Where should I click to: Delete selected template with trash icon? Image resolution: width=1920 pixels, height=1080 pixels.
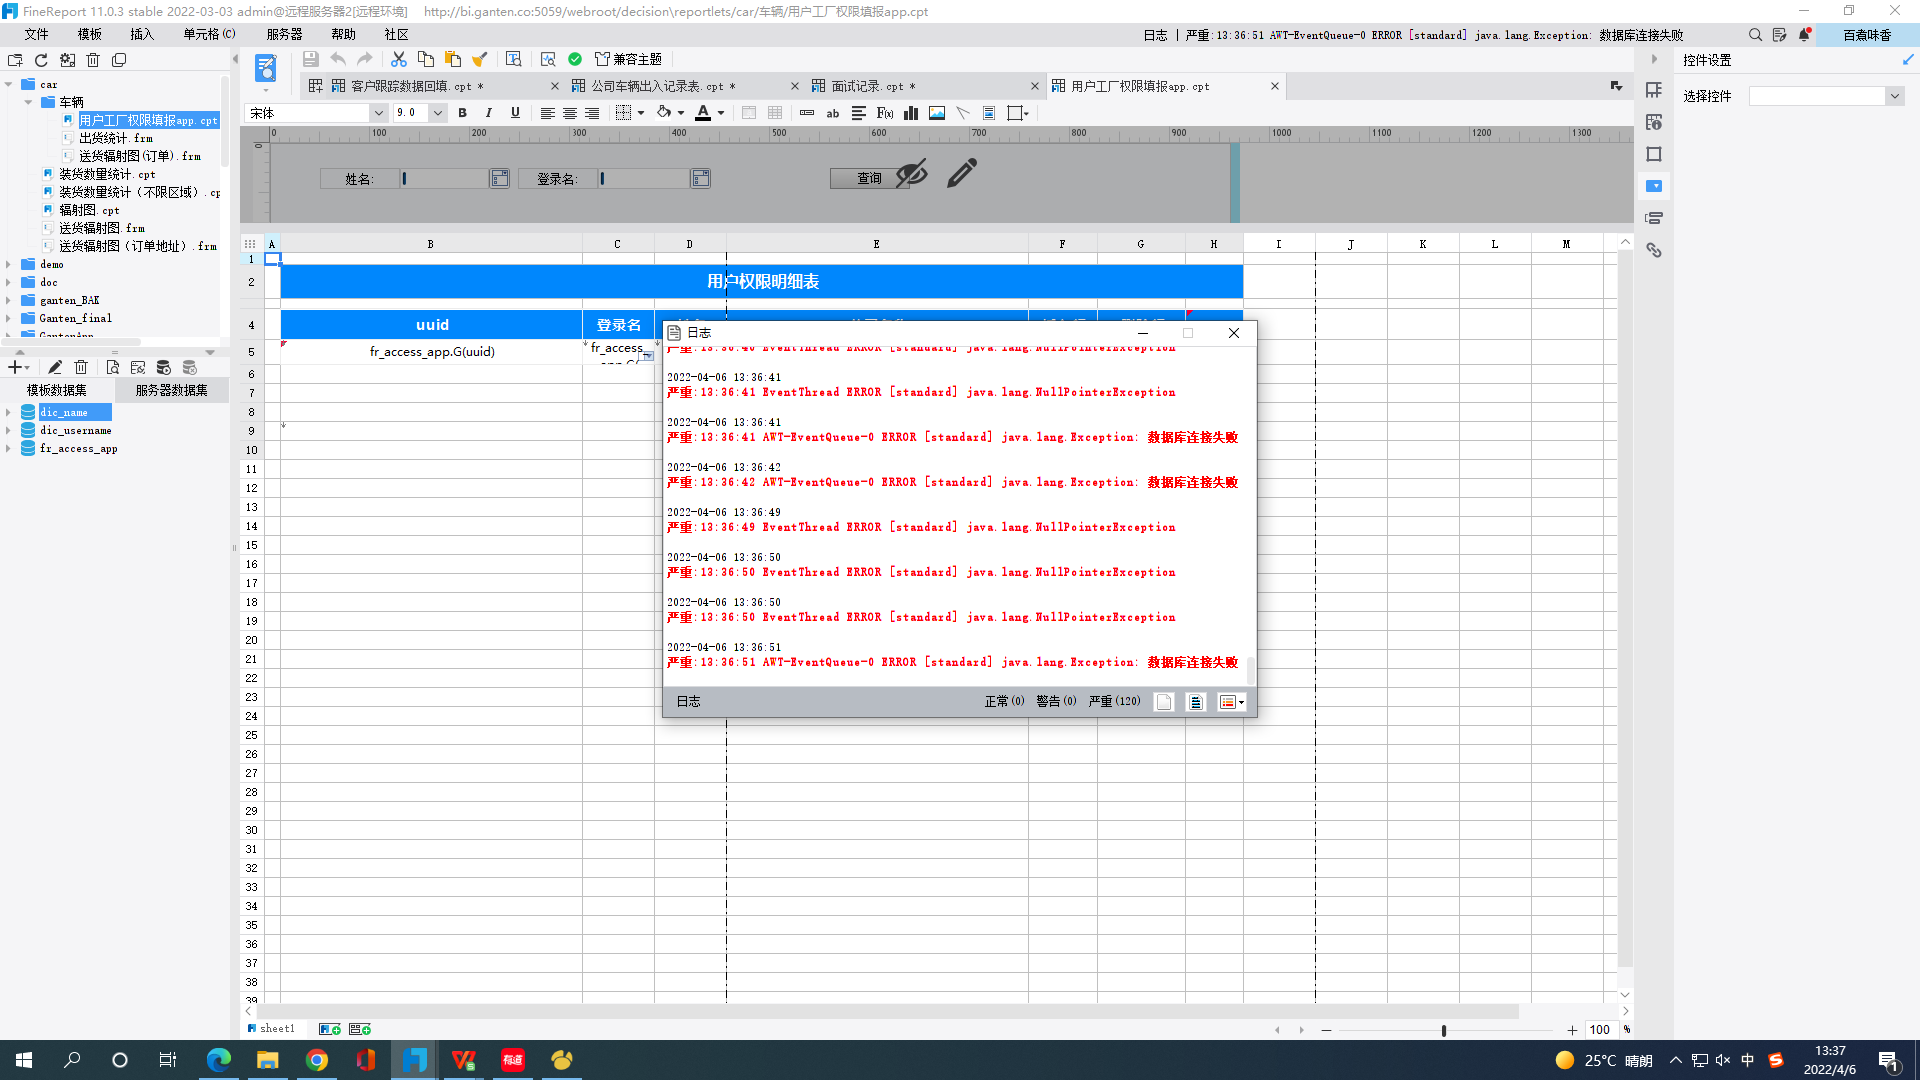point(93,60)
